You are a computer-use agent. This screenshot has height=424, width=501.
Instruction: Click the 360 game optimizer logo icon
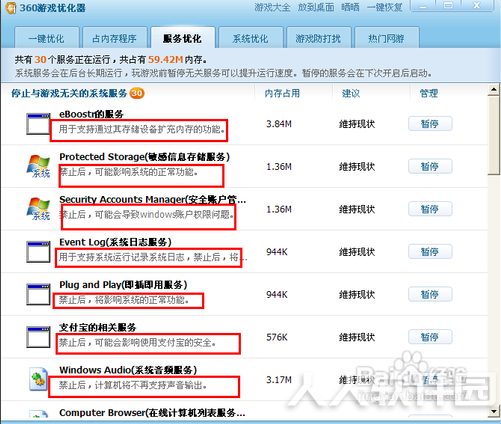click(x=10, y=7)
